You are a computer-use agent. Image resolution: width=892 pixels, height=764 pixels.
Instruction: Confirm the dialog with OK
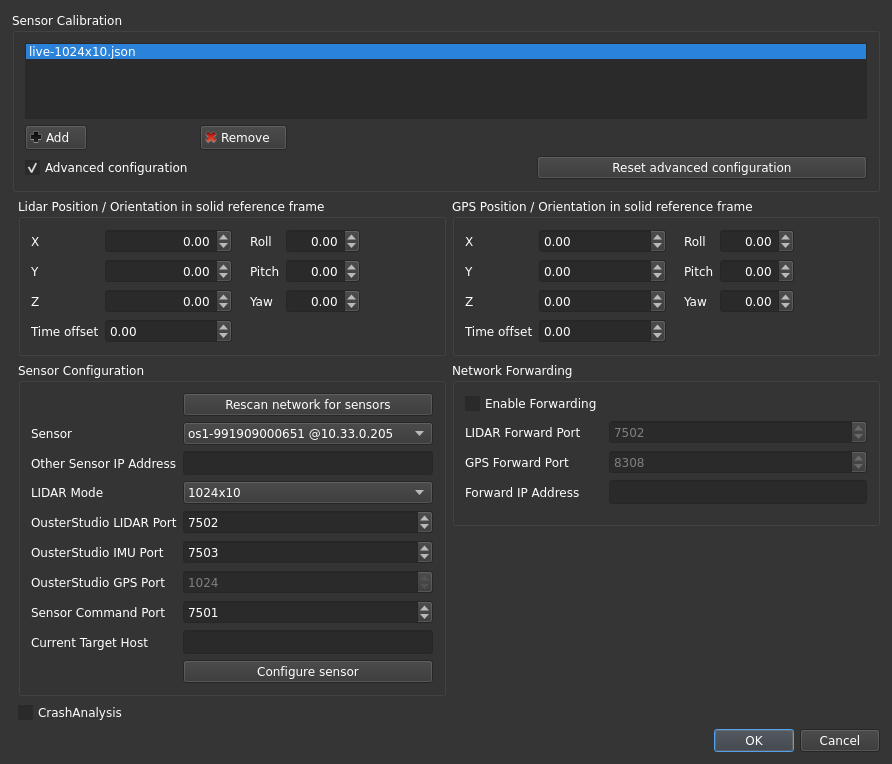[x=753, y=741]
